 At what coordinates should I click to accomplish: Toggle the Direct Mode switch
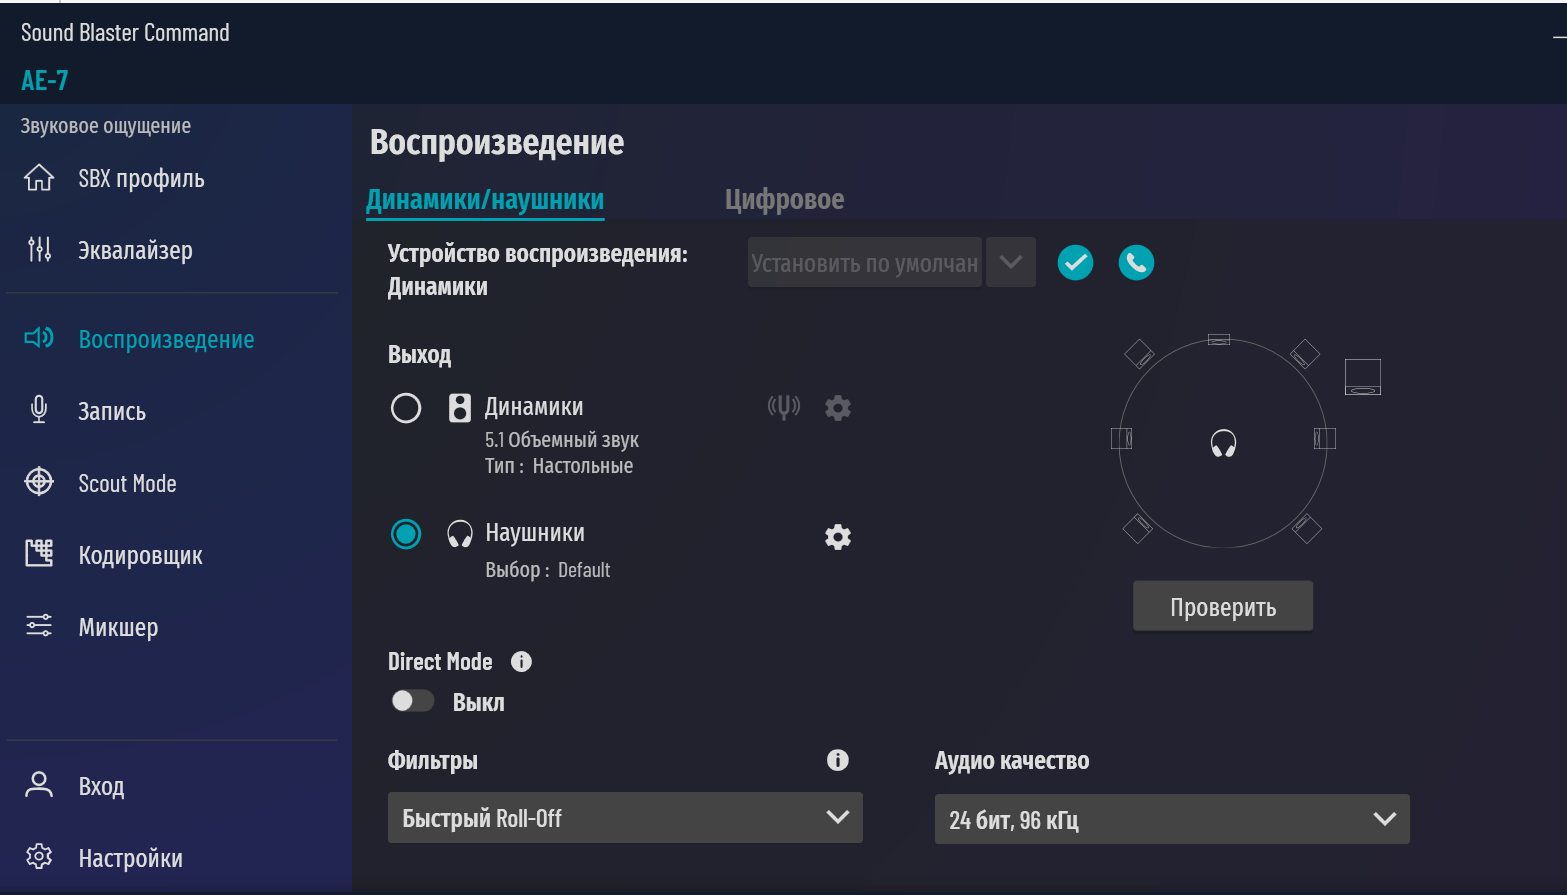(412, 701)
